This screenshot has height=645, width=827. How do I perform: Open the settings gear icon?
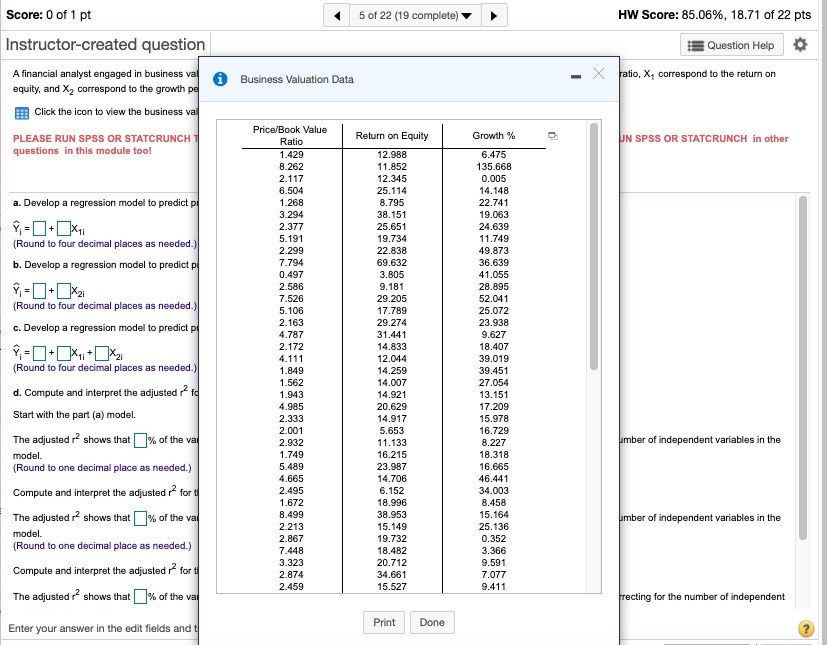tap(798, 45)
